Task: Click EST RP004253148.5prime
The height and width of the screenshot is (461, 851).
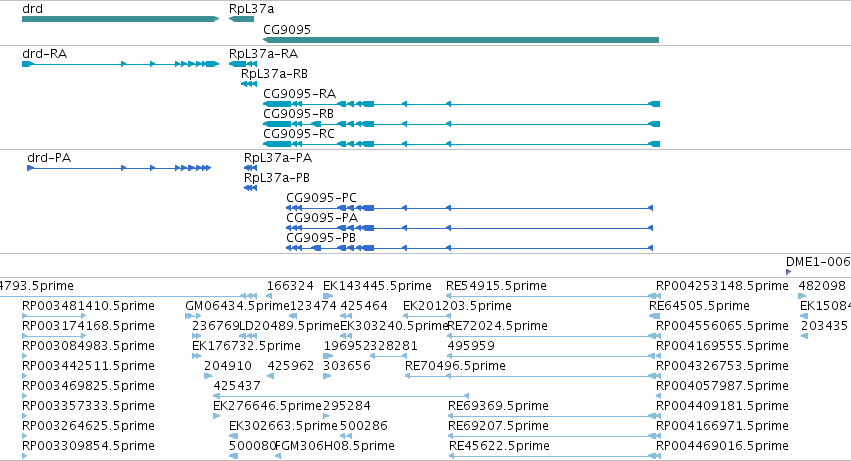Action: point(722,286)
